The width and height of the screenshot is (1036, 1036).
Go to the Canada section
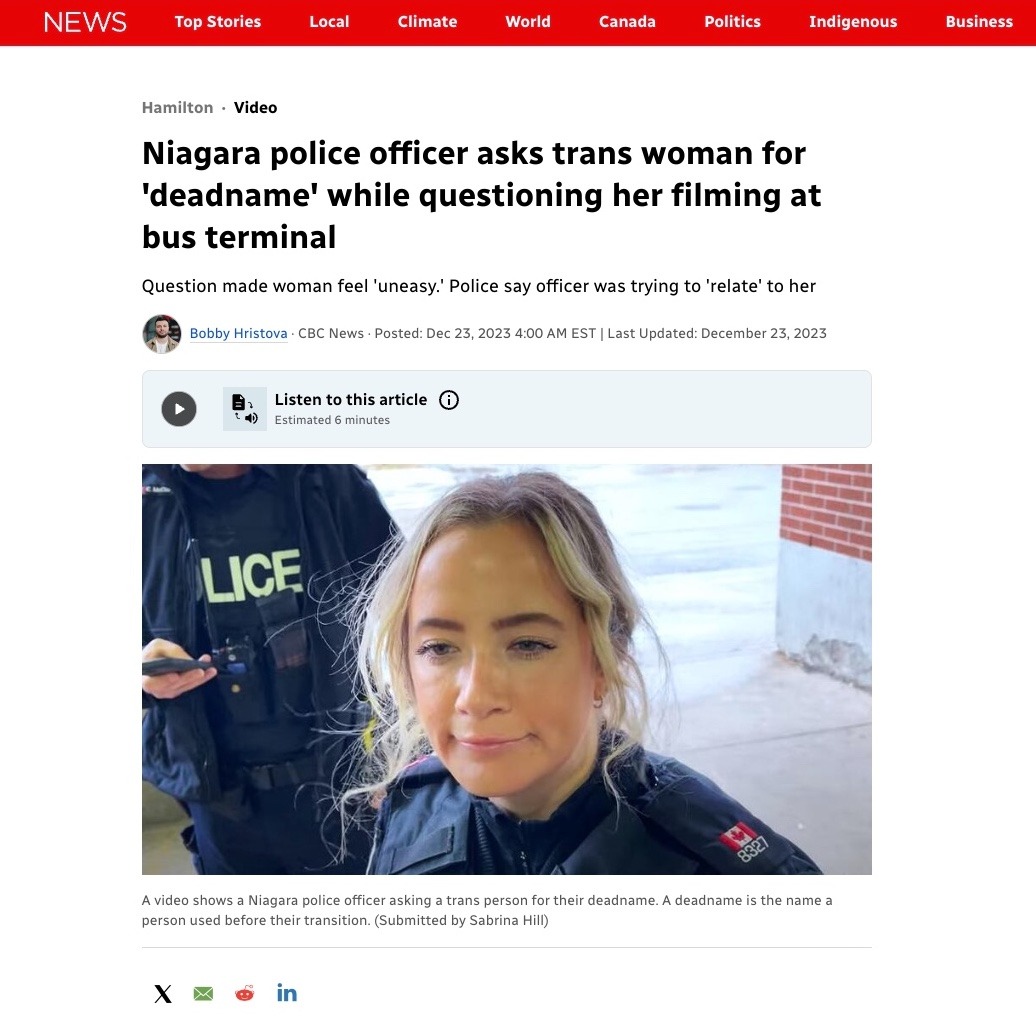tap(627, 22)
